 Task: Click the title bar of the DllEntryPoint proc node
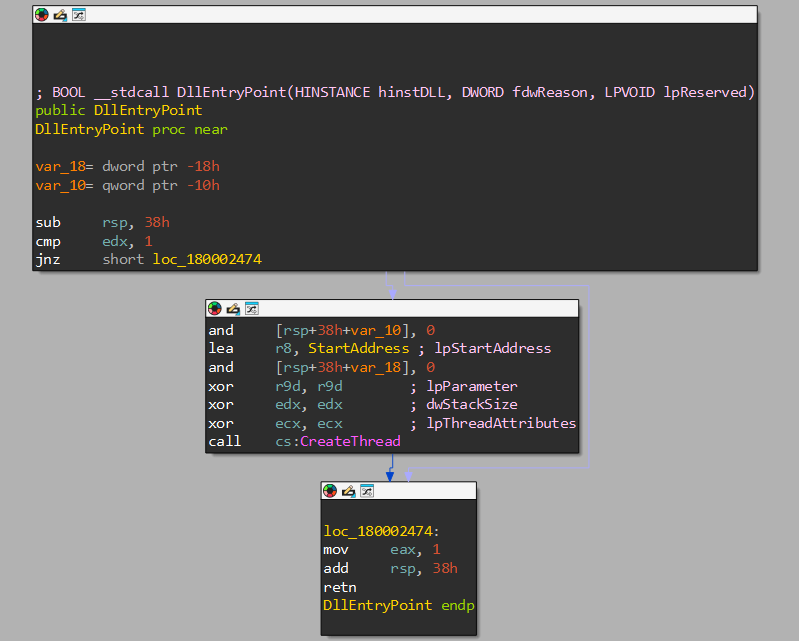point(395,15)
